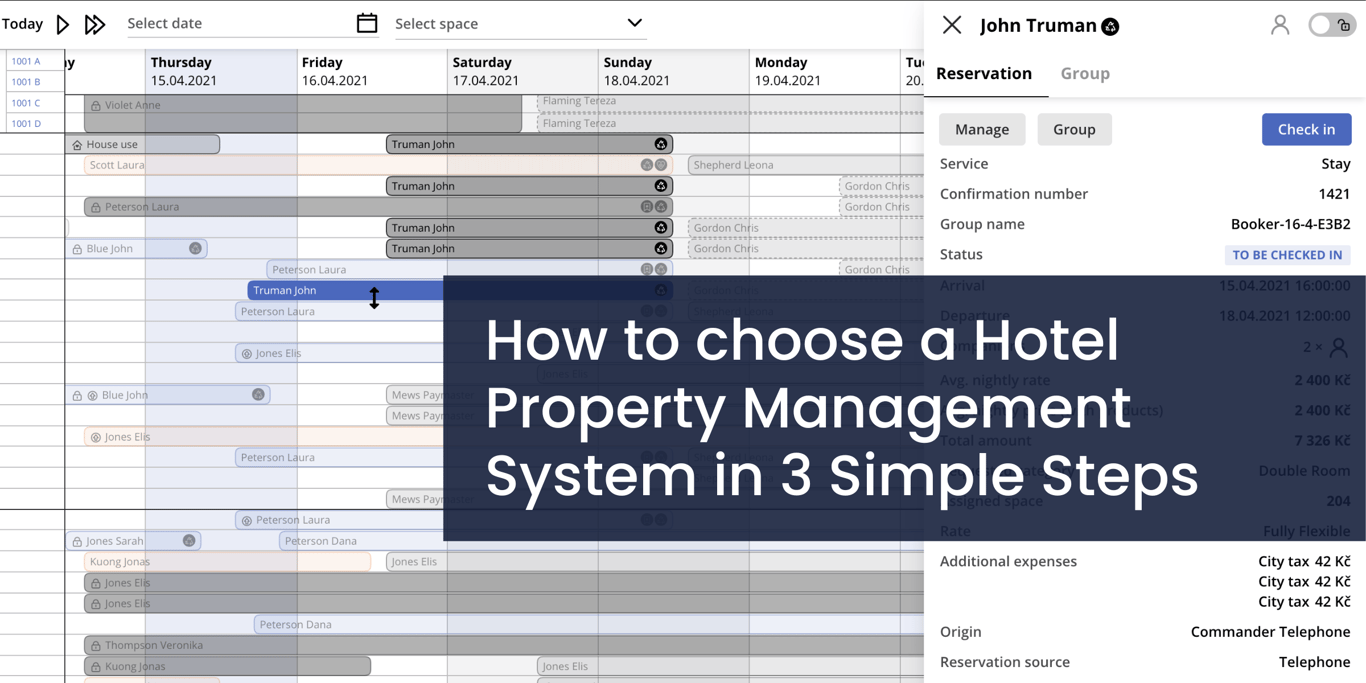Select the Reservation tab
This screenshot has height=683, width=1366.
click(985, 73)
